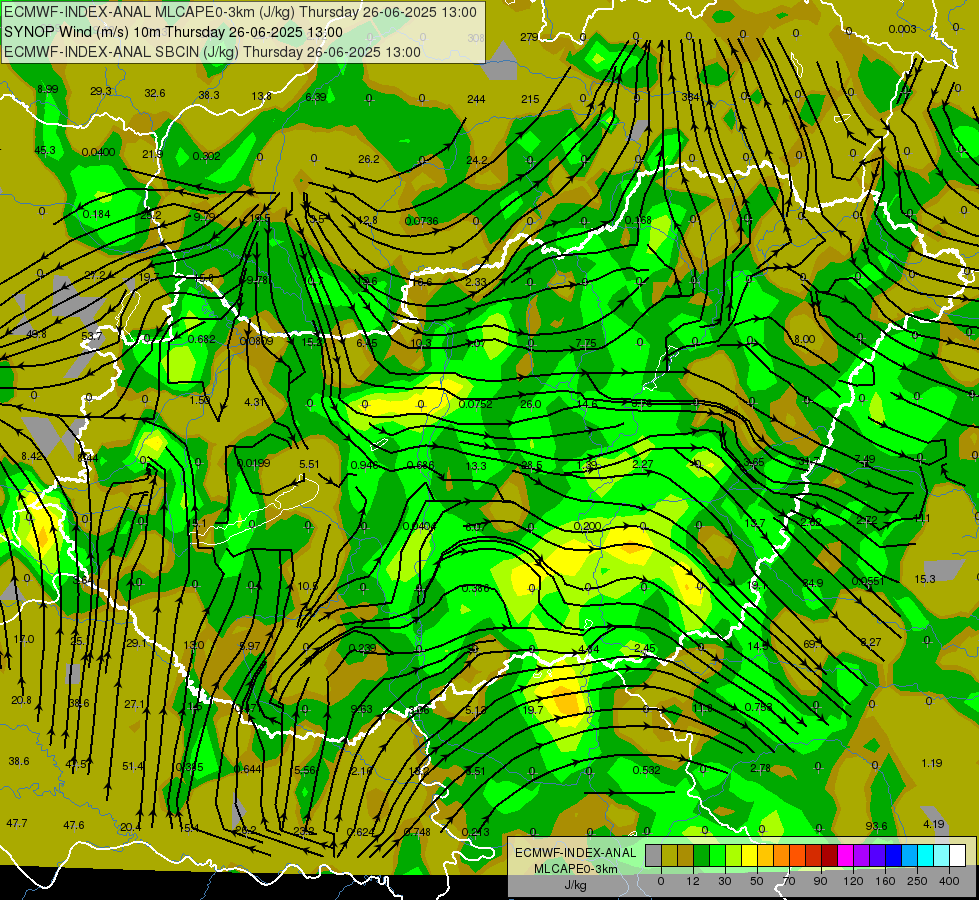
Task: Click the map value '0.532'
Action: tap(646, 770)
